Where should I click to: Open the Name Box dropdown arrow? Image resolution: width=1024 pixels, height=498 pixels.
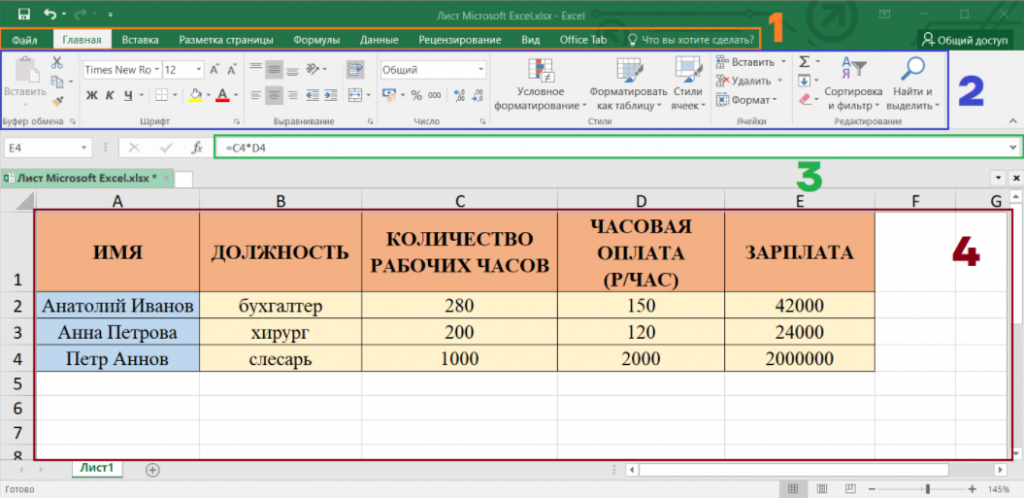coord(86,147)
